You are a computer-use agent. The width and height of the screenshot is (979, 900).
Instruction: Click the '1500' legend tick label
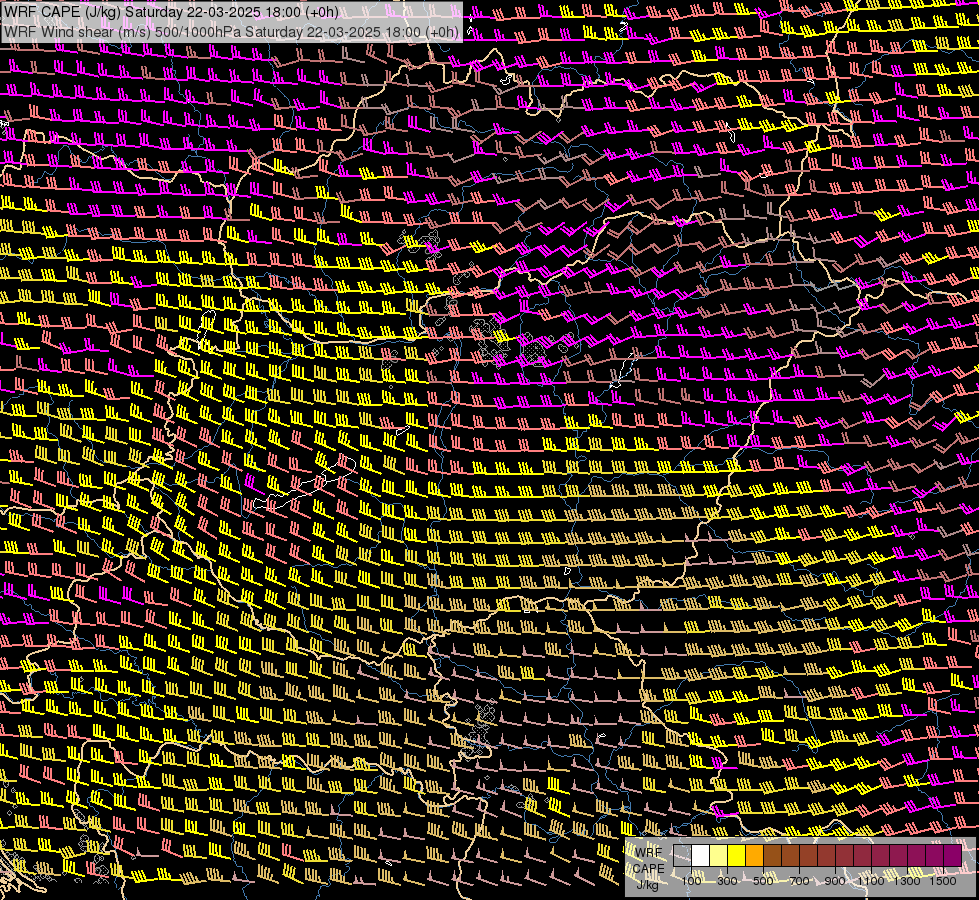[943, 881]
